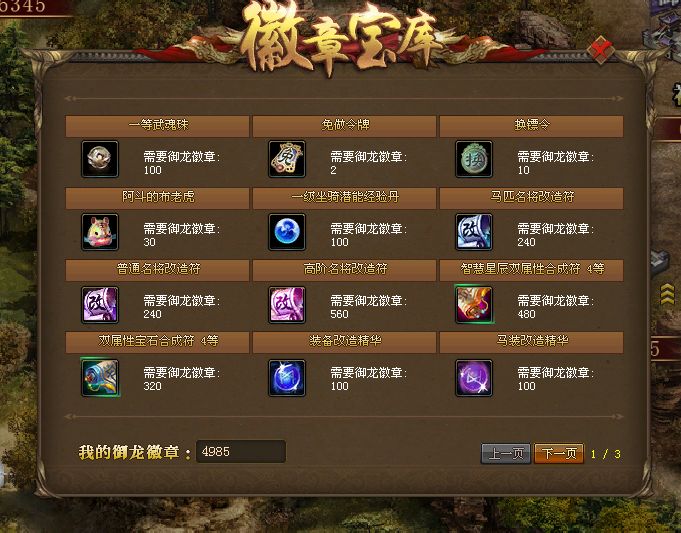Close the 徽章宝库 window
The image size is (681, 533).
tap(600, 49)
